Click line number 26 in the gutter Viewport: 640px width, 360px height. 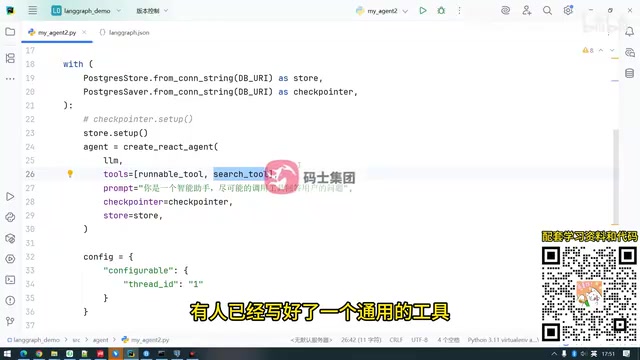coord(30,174)
